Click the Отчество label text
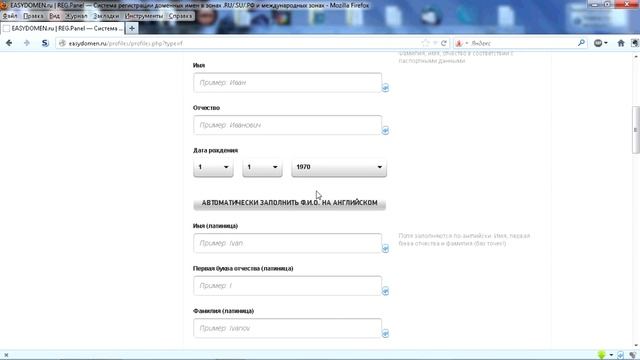 click(207, 108)
